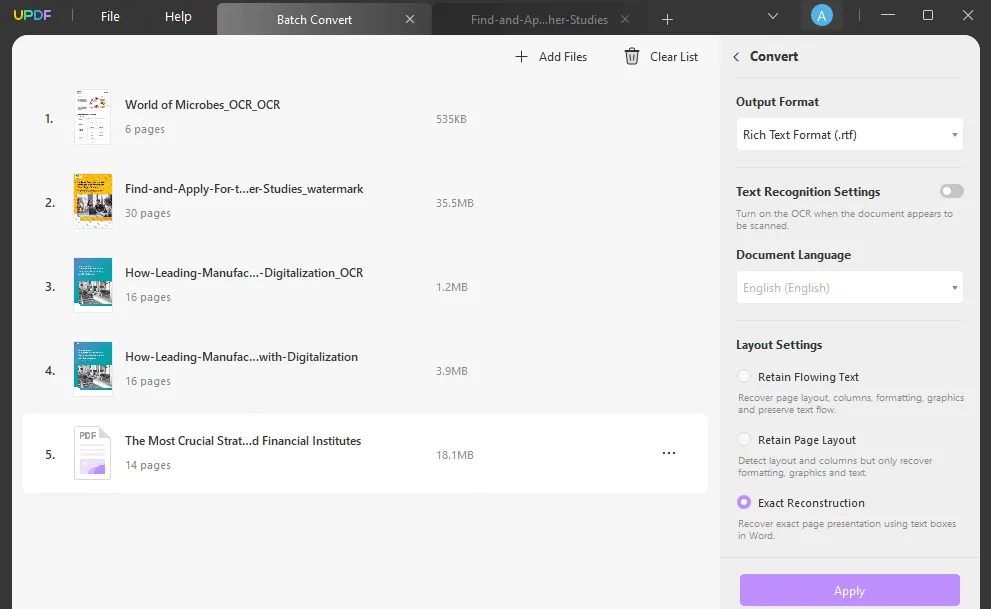Click the back arrow beside Convert

pyautogui.click(x=737, y=57)
